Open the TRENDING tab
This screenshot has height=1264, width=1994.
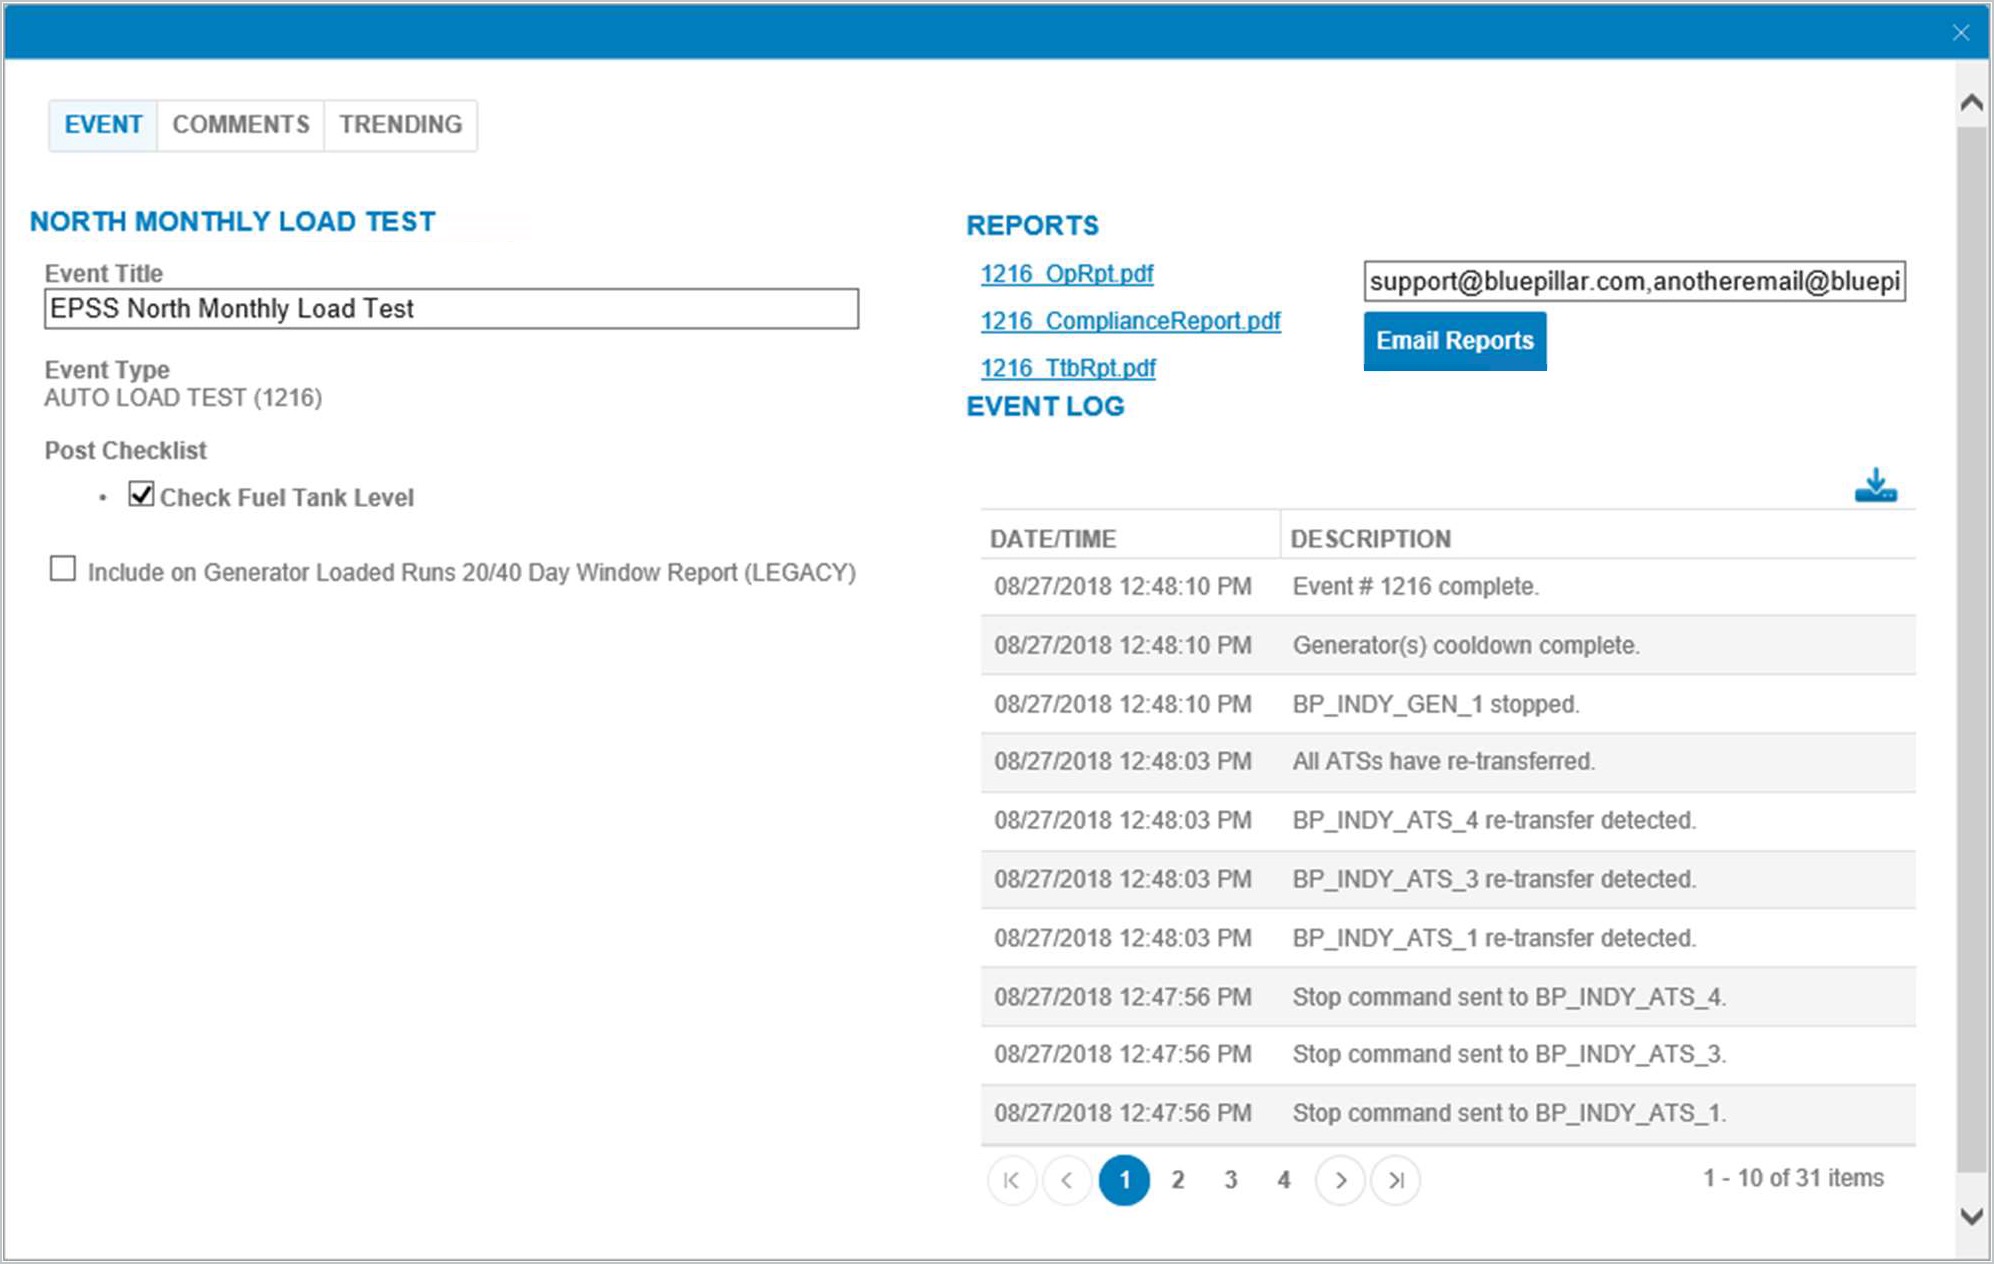pos(401,125)
